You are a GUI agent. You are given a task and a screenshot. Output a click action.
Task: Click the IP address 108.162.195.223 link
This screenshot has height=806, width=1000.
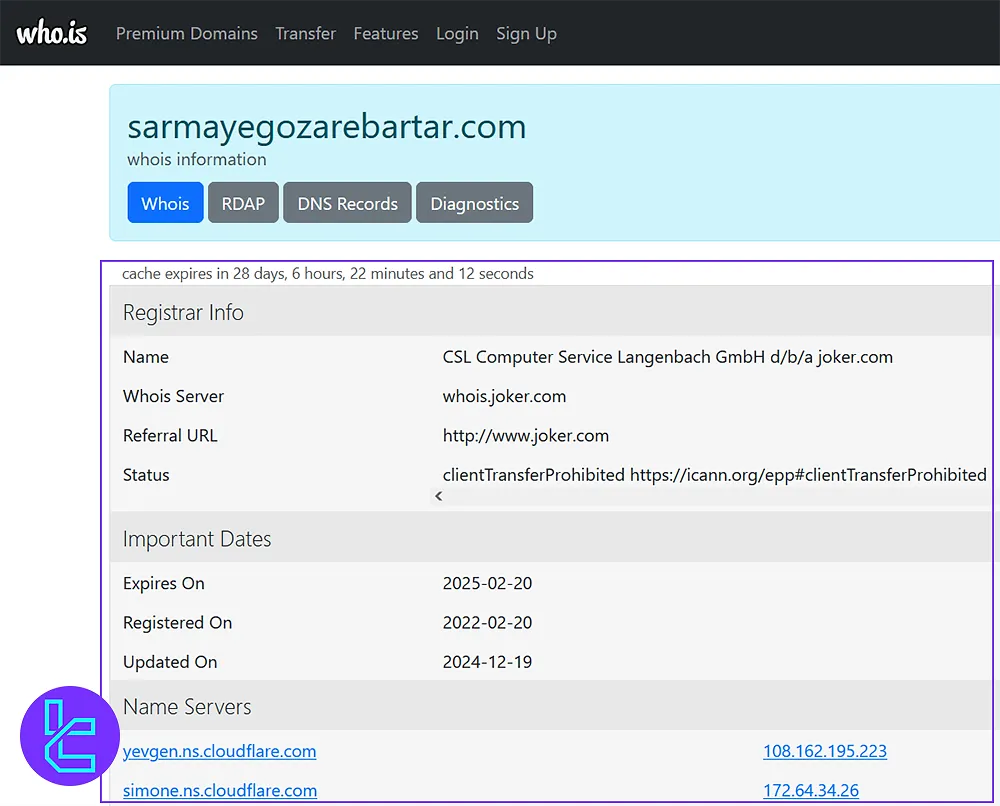click(825, 751)
